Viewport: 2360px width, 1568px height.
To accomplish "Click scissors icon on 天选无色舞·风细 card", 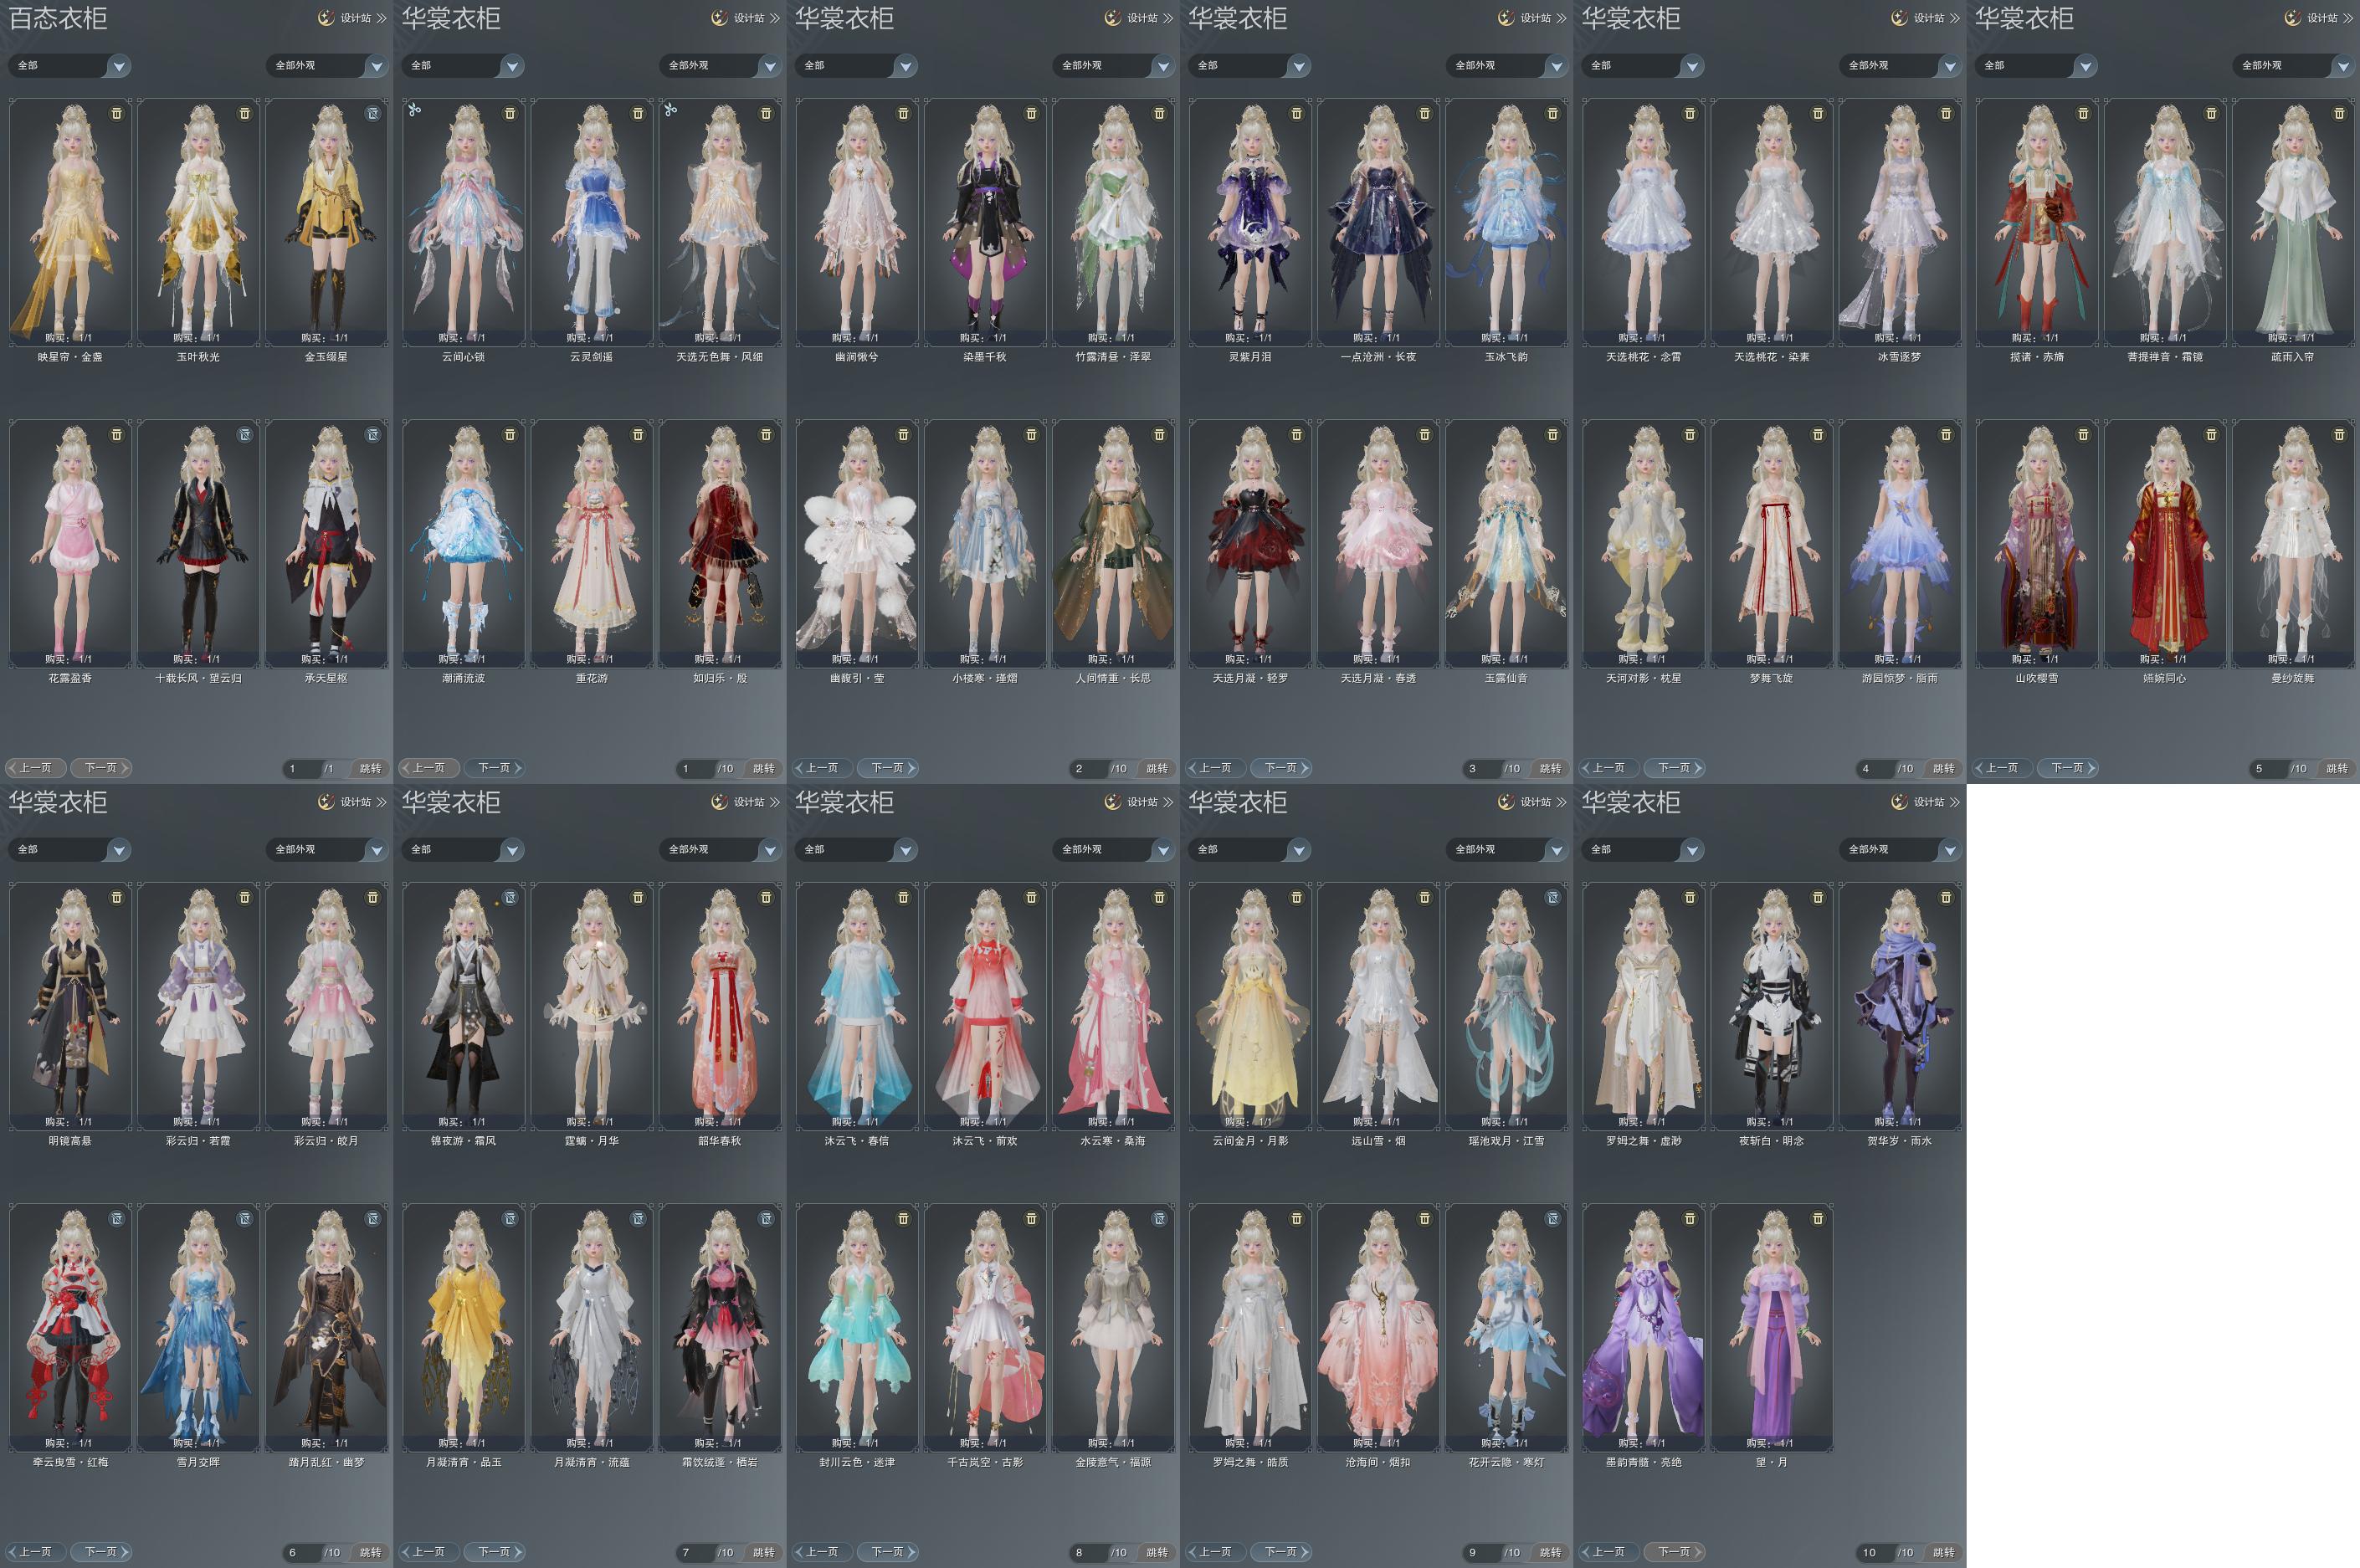I will pos(671,110).
